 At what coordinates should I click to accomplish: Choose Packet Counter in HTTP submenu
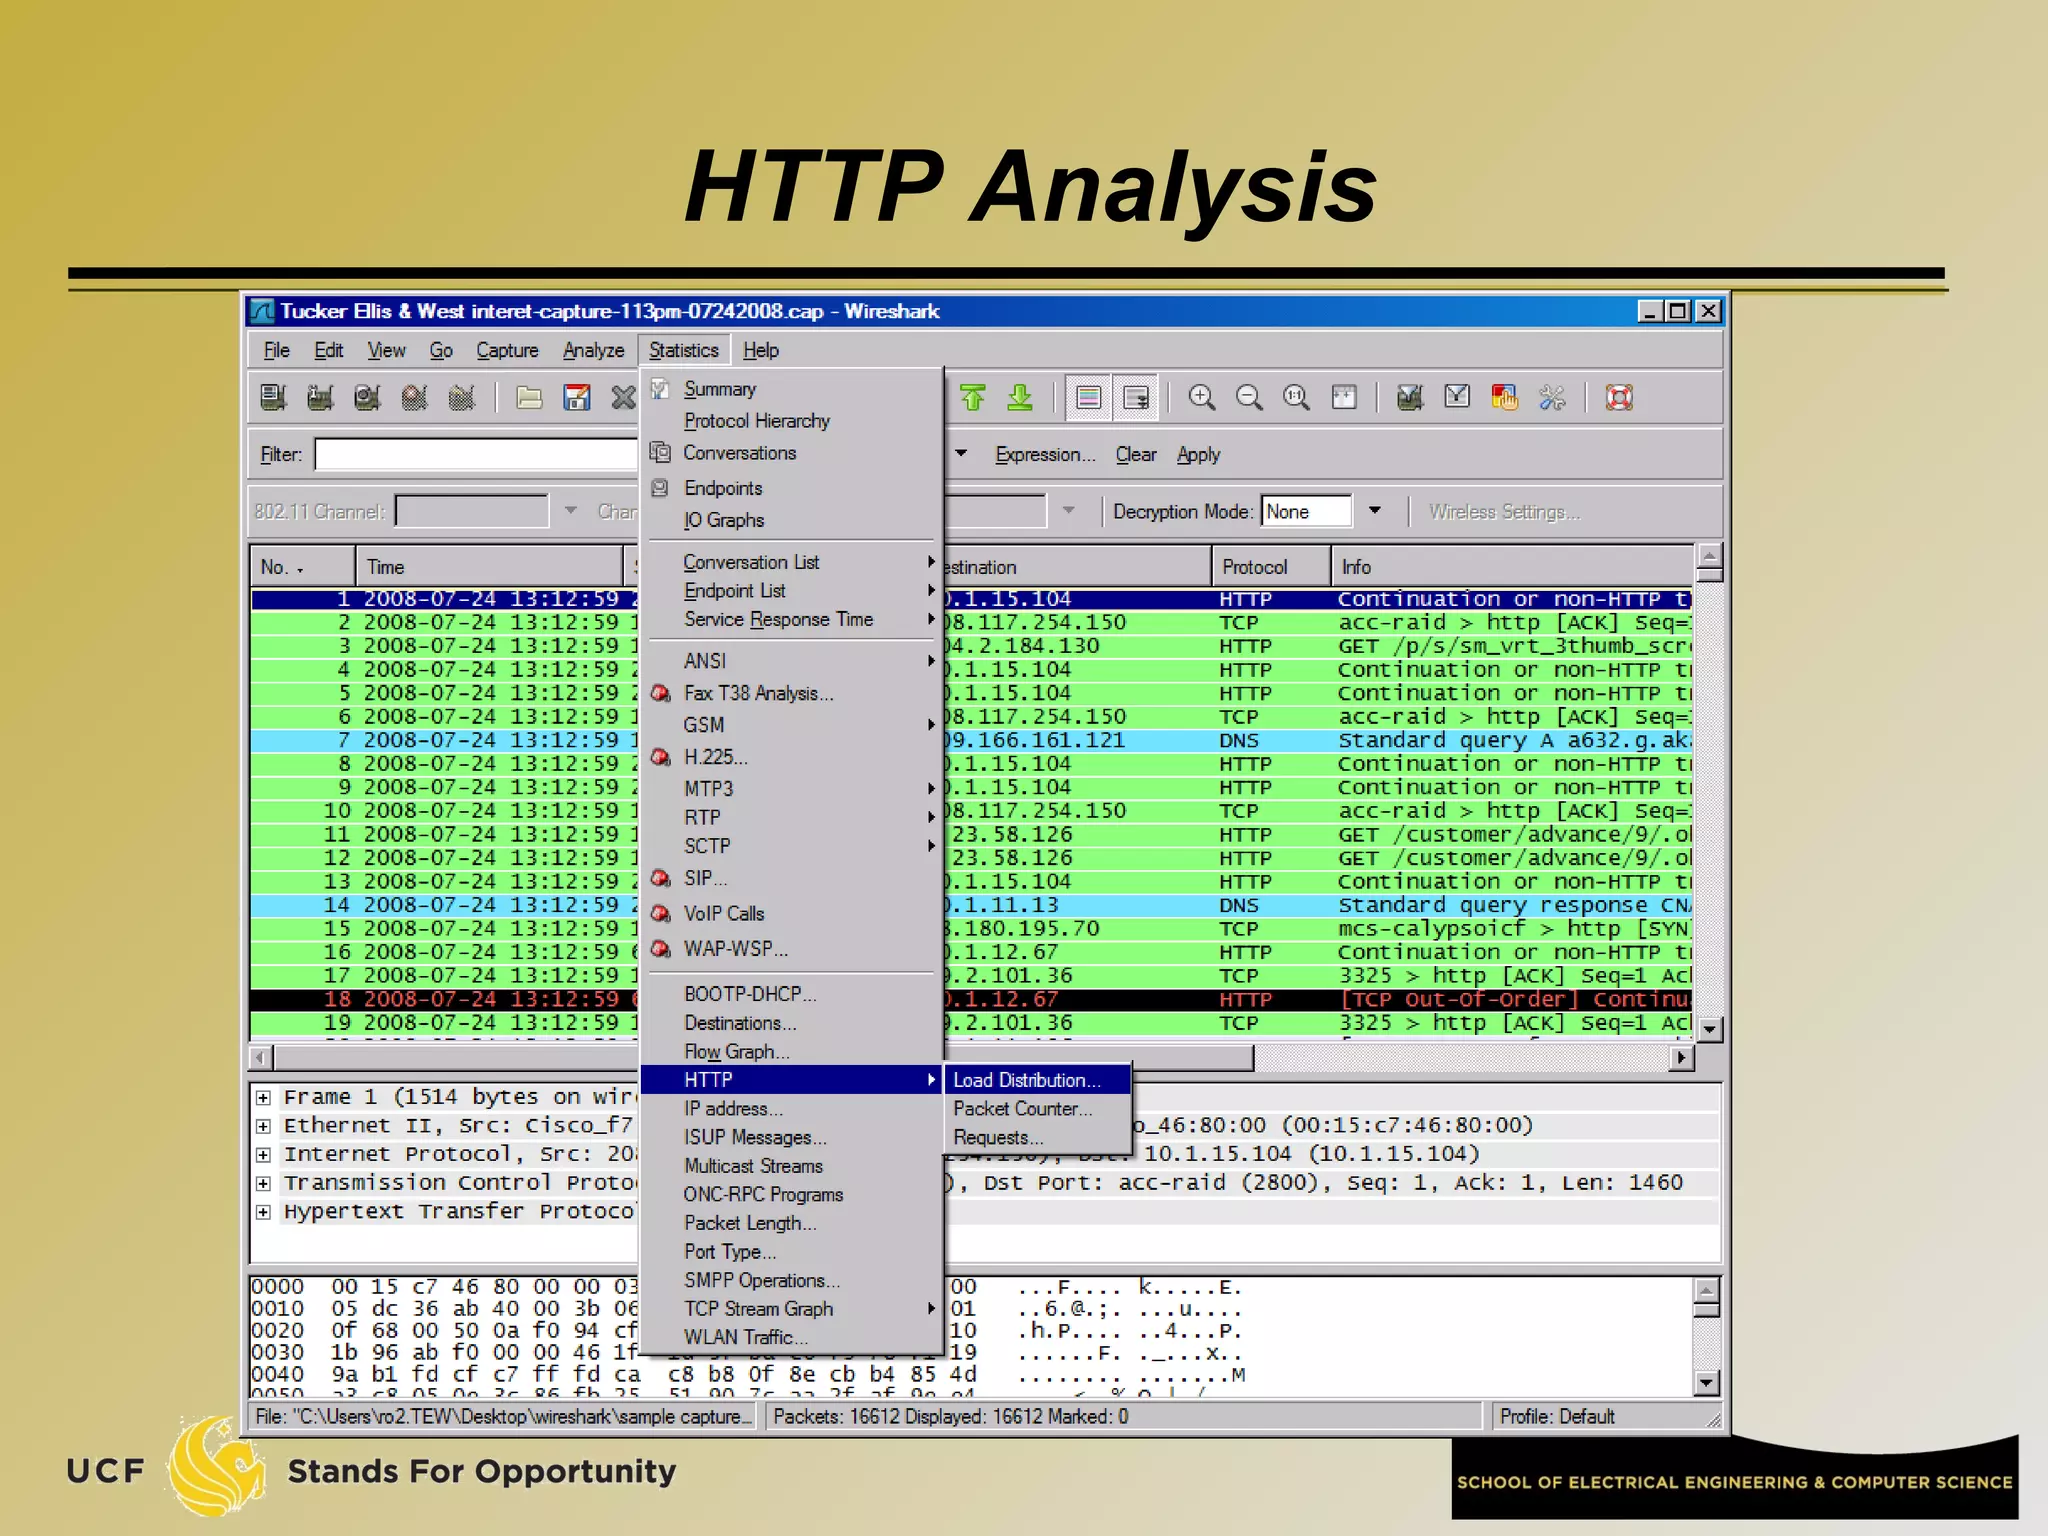click(x=1037, y=1109)
